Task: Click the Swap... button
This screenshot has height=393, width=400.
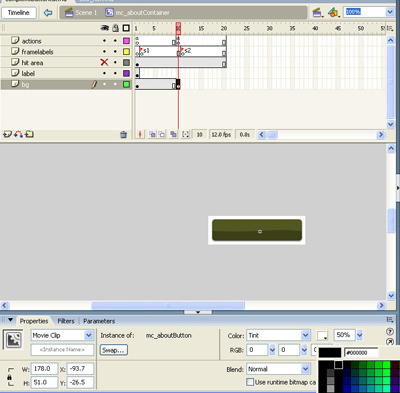Action: 113,350
